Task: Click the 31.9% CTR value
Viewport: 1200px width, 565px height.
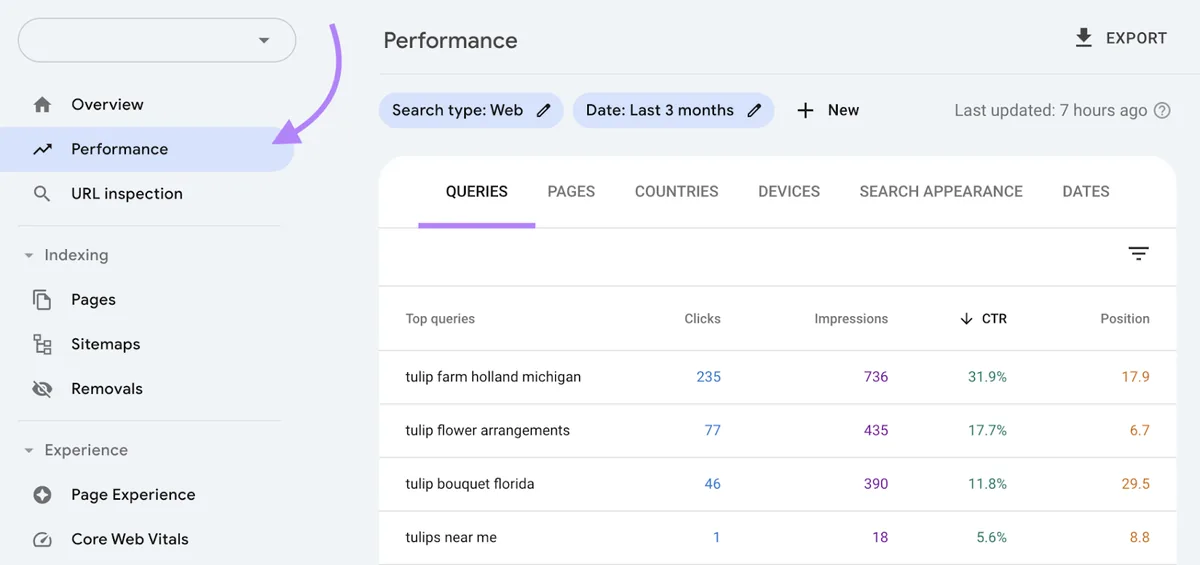Action: tap(986, 377)
